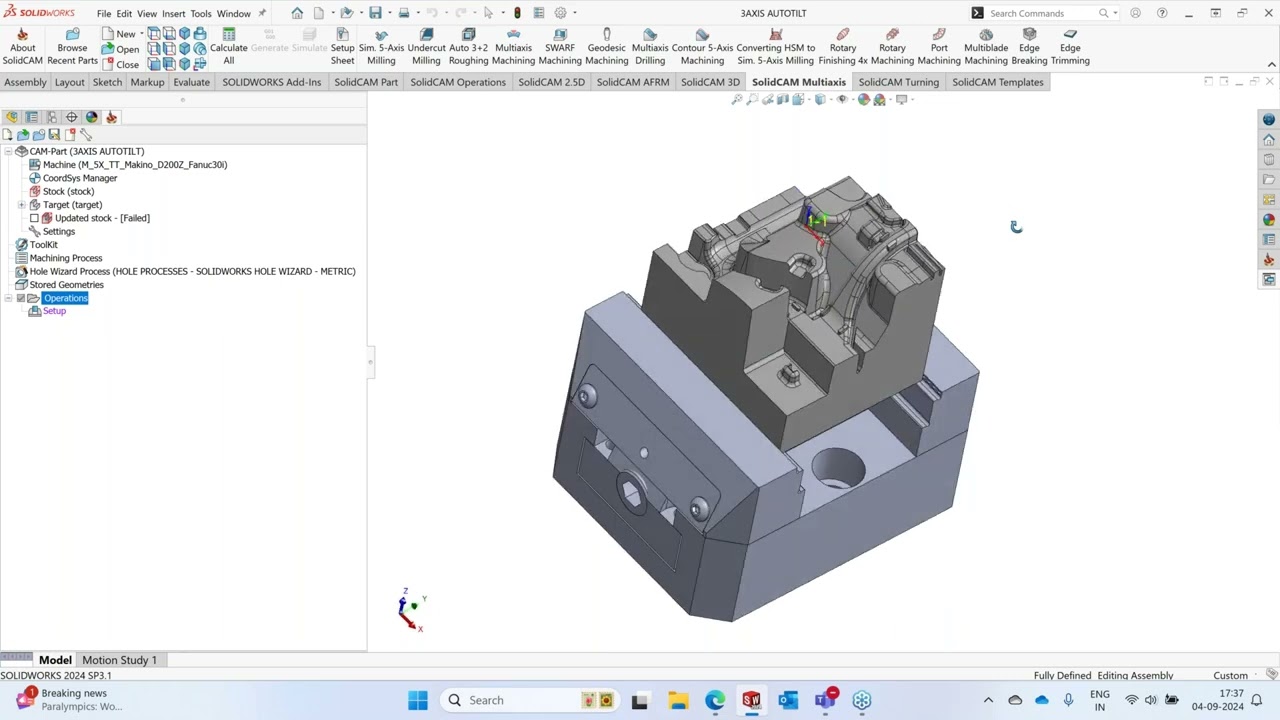The height and width of the screenshot is (720, 1280).
Task: Switch to Motion Study 1
Action: pos(118,660)
